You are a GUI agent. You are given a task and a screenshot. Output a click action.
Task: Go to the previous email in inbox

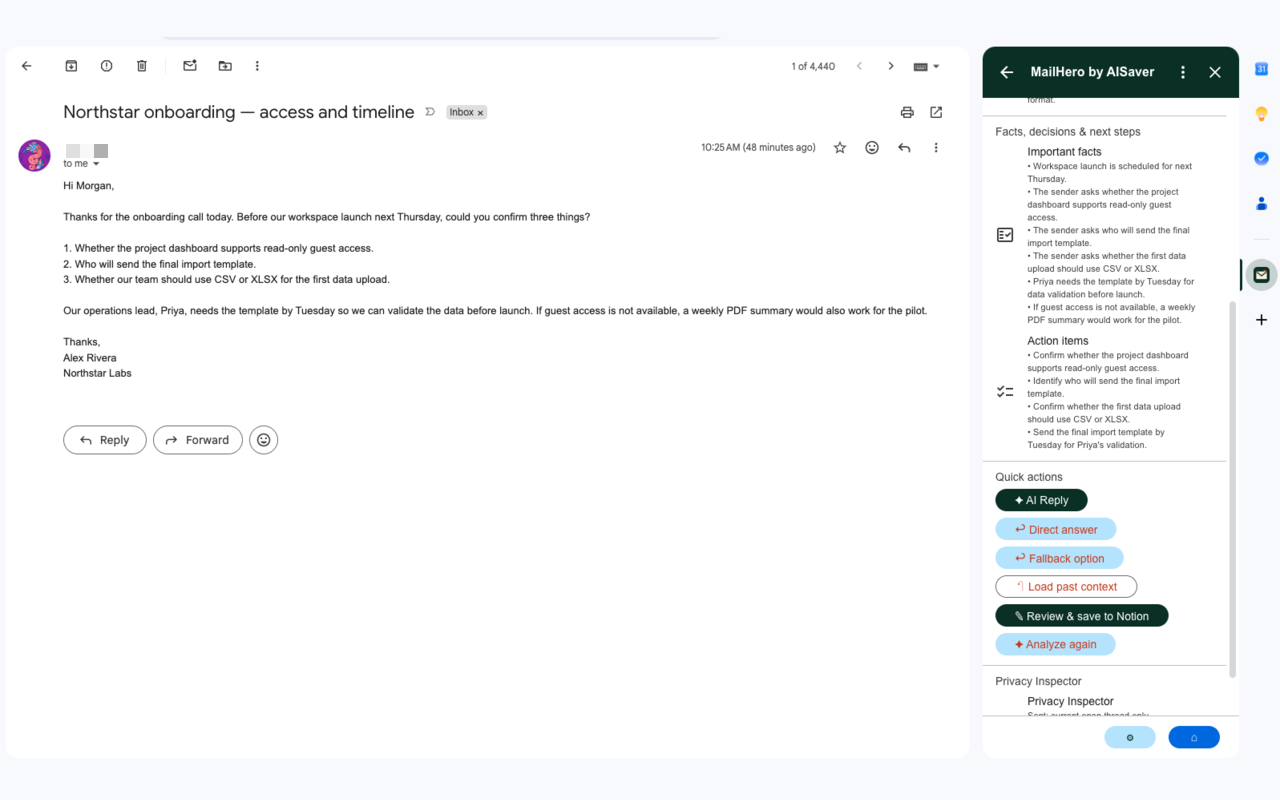[859, 66]
